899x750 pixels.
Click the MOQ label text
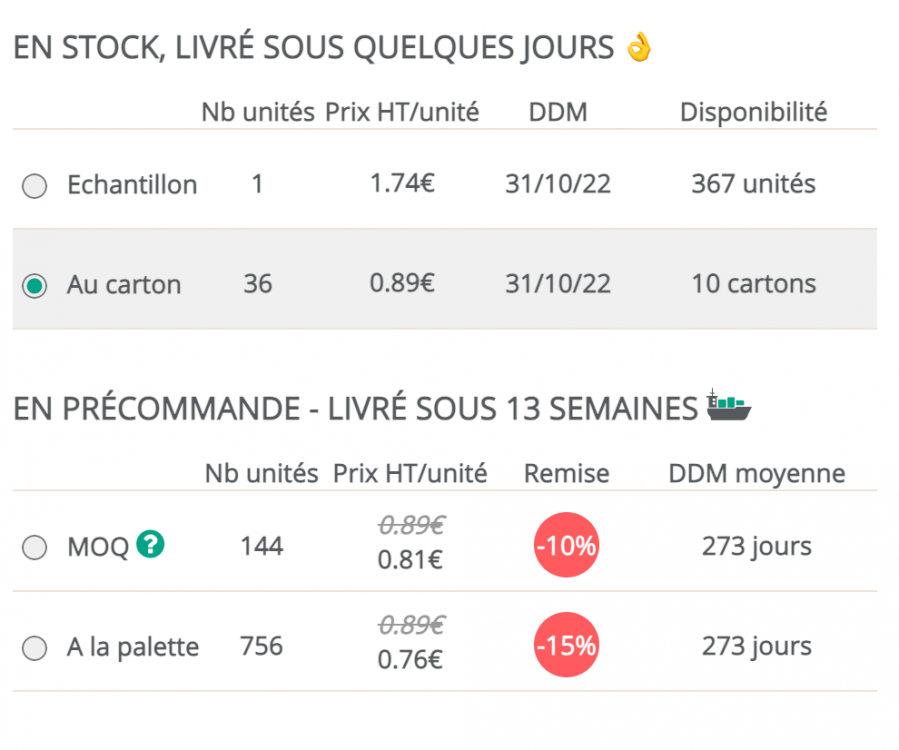pos(98,547)
